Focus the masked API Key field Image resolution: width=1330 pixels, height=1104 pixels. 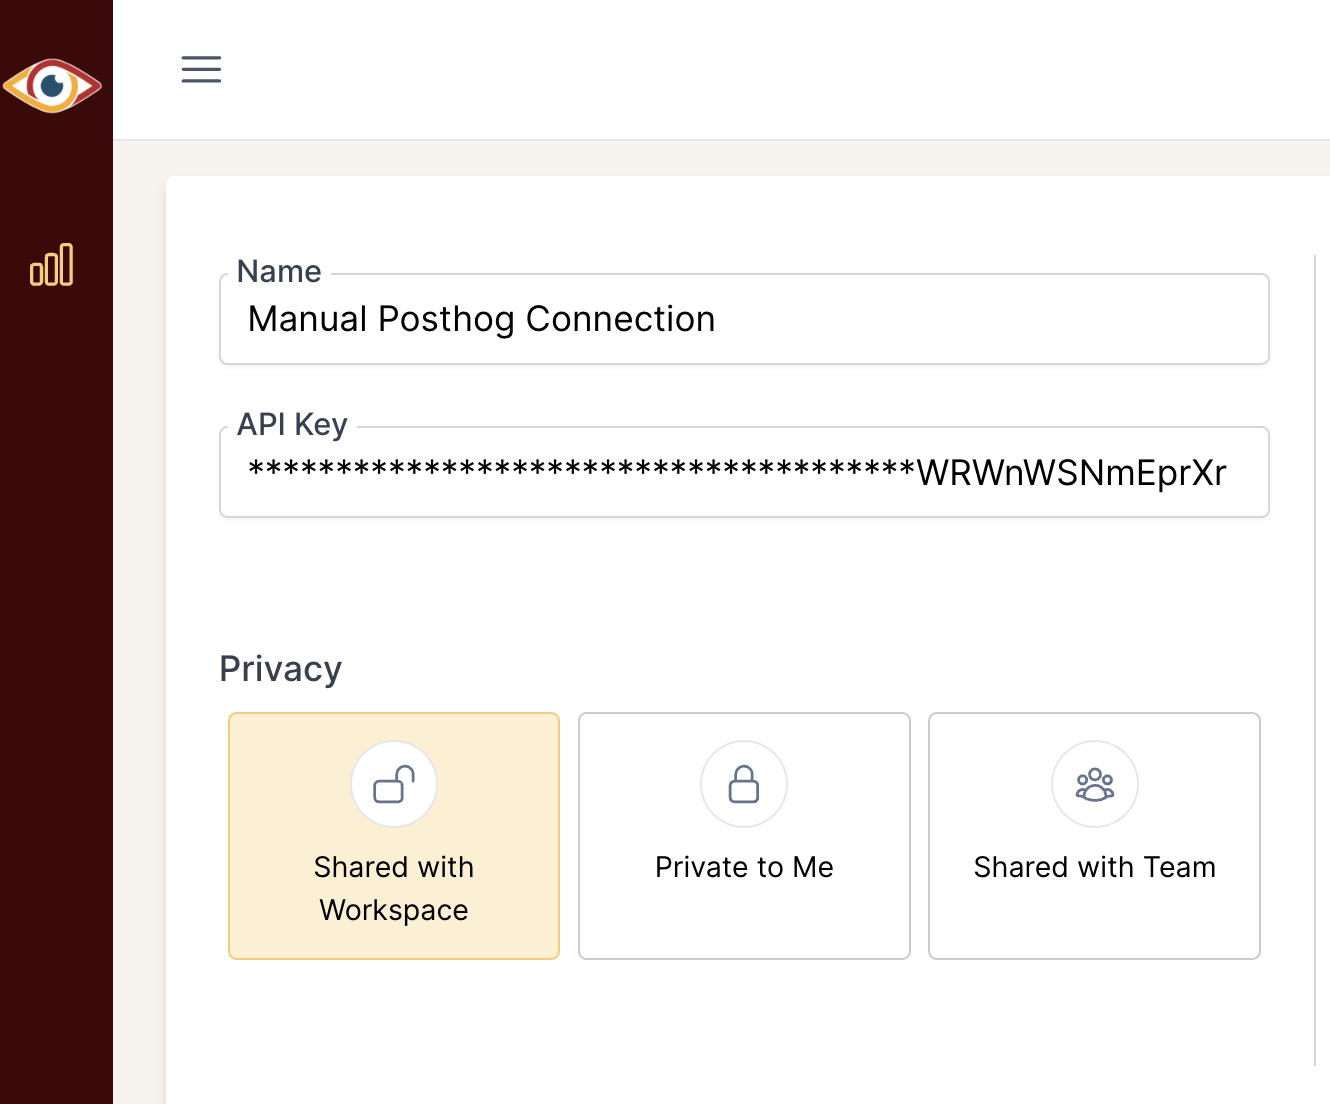point(744,472)
